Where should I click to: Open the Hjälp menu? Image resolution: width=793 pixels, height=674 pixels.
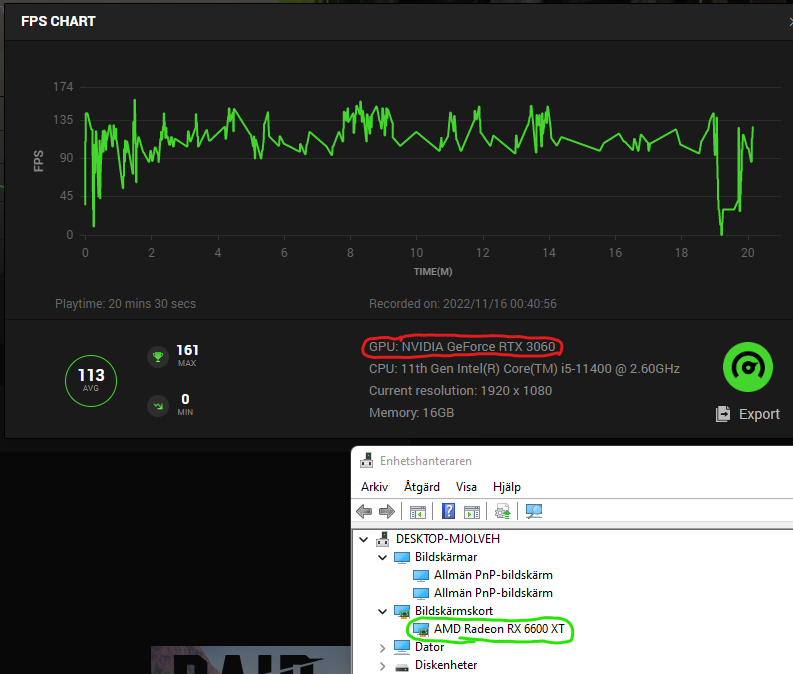(507, 487)
